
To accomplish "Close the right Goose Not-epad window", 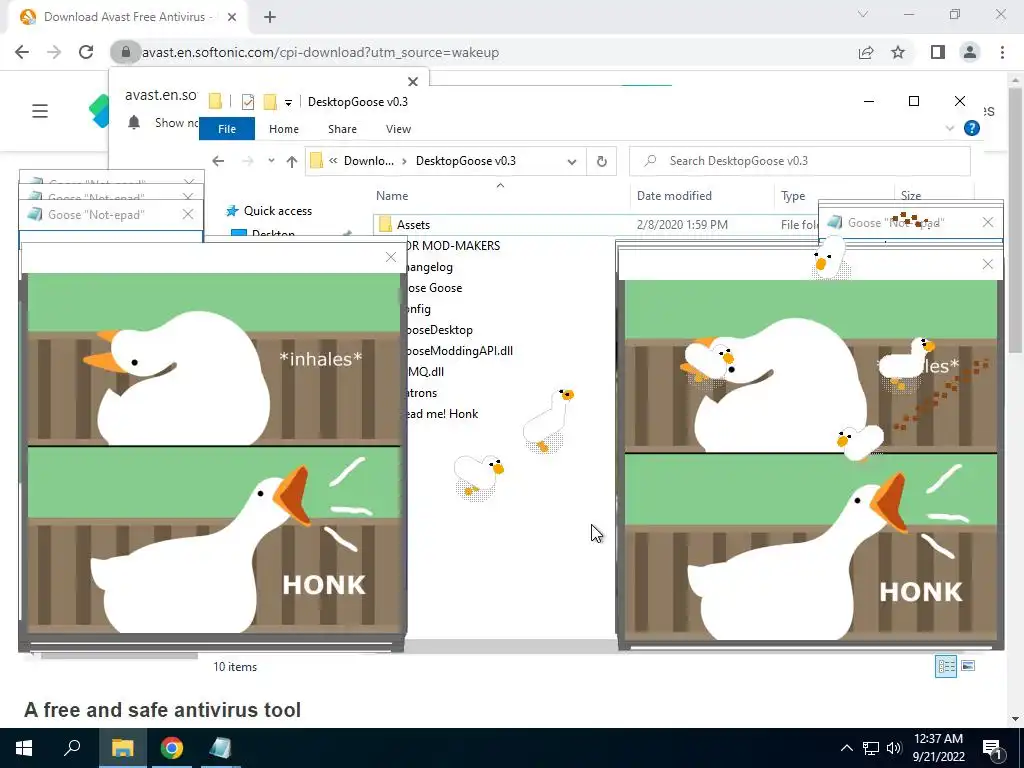I will coord(987,223).
